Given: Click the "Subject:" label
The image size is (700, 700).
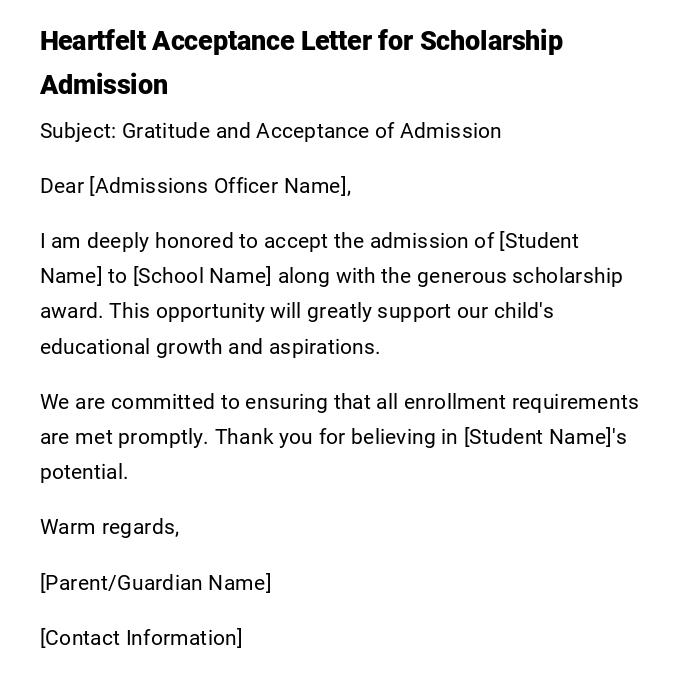Looking at the screenshot, I should click(78, 131).
